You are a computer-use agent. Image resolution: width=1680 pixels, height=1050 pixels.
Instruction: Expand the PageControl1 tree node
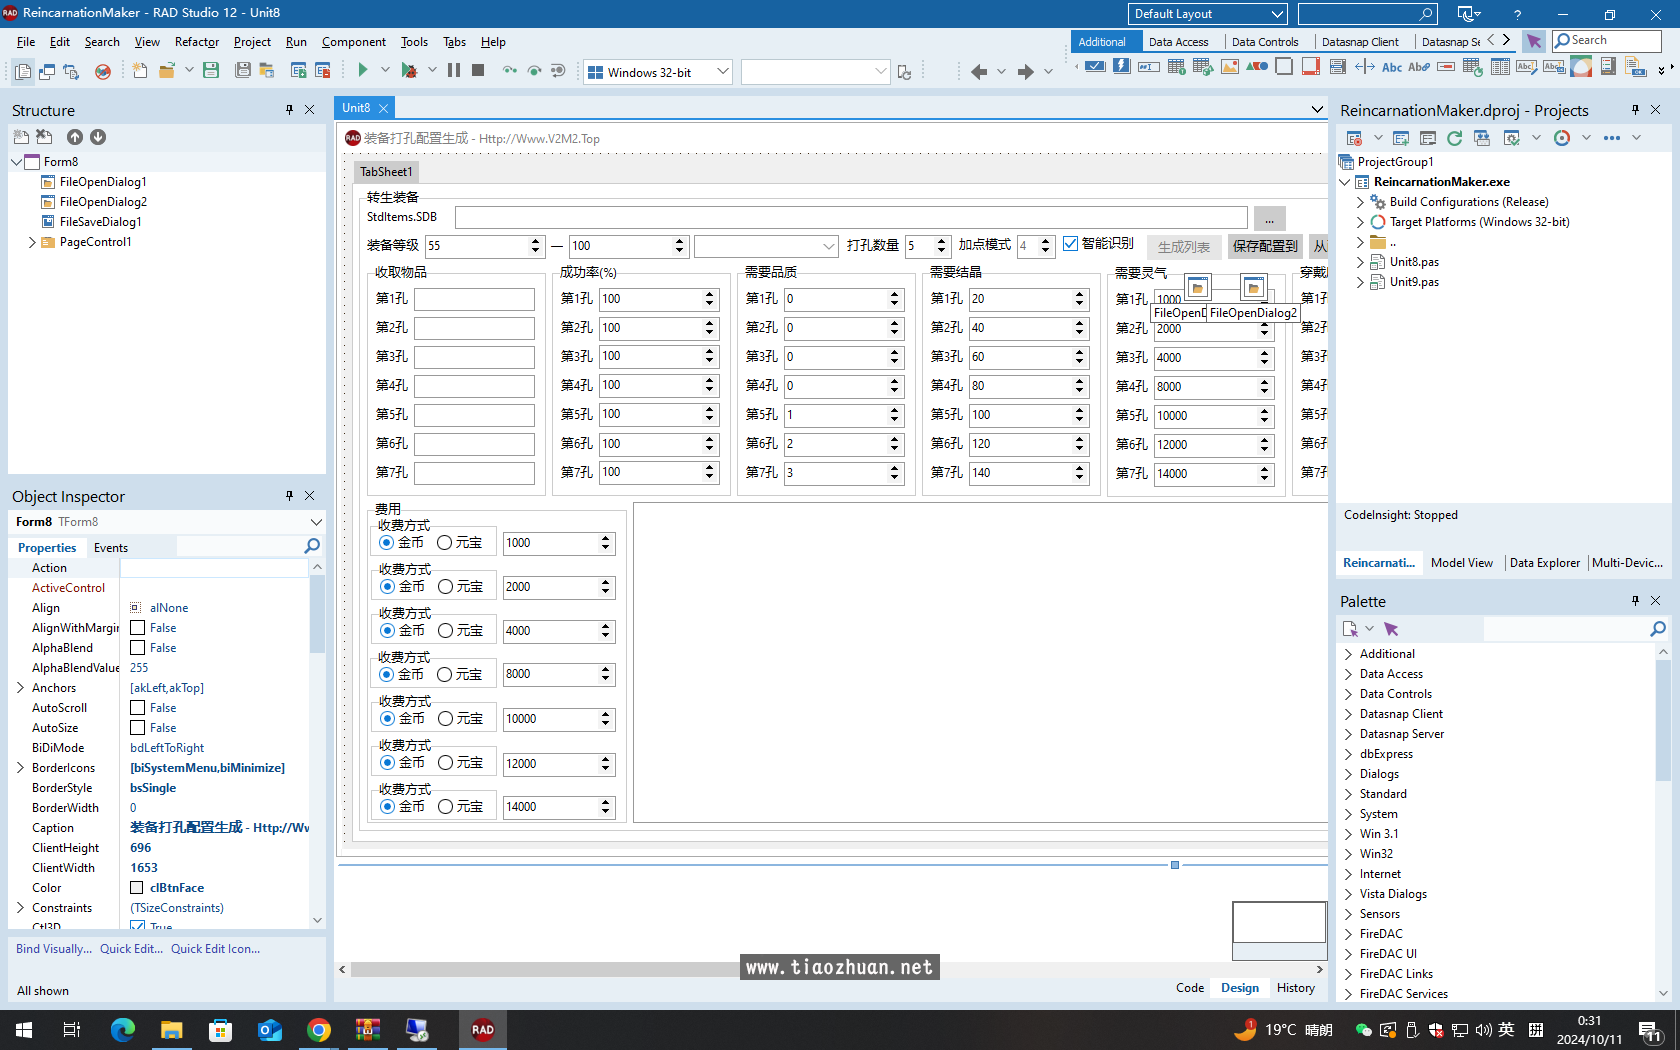(x=32, y=242)
